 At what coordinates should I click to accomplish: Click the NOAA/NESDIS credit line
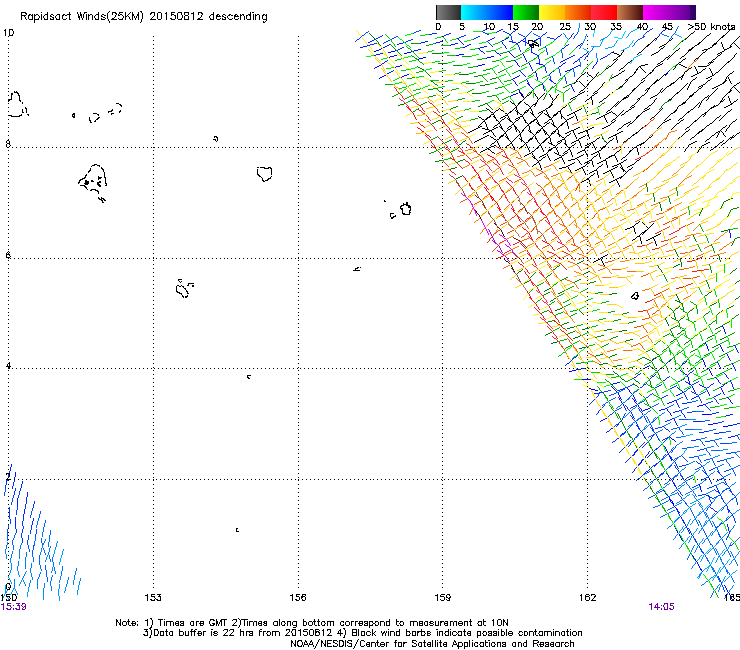[x=432, y=644]
